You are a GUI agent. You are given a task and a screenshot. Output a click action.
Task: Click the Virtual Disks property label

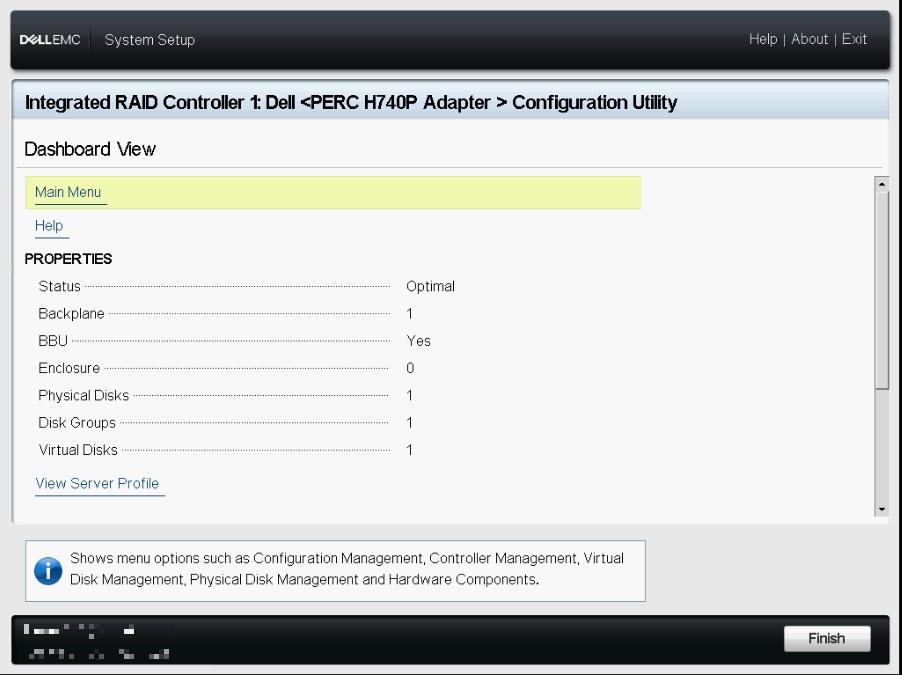pos(78,450)
